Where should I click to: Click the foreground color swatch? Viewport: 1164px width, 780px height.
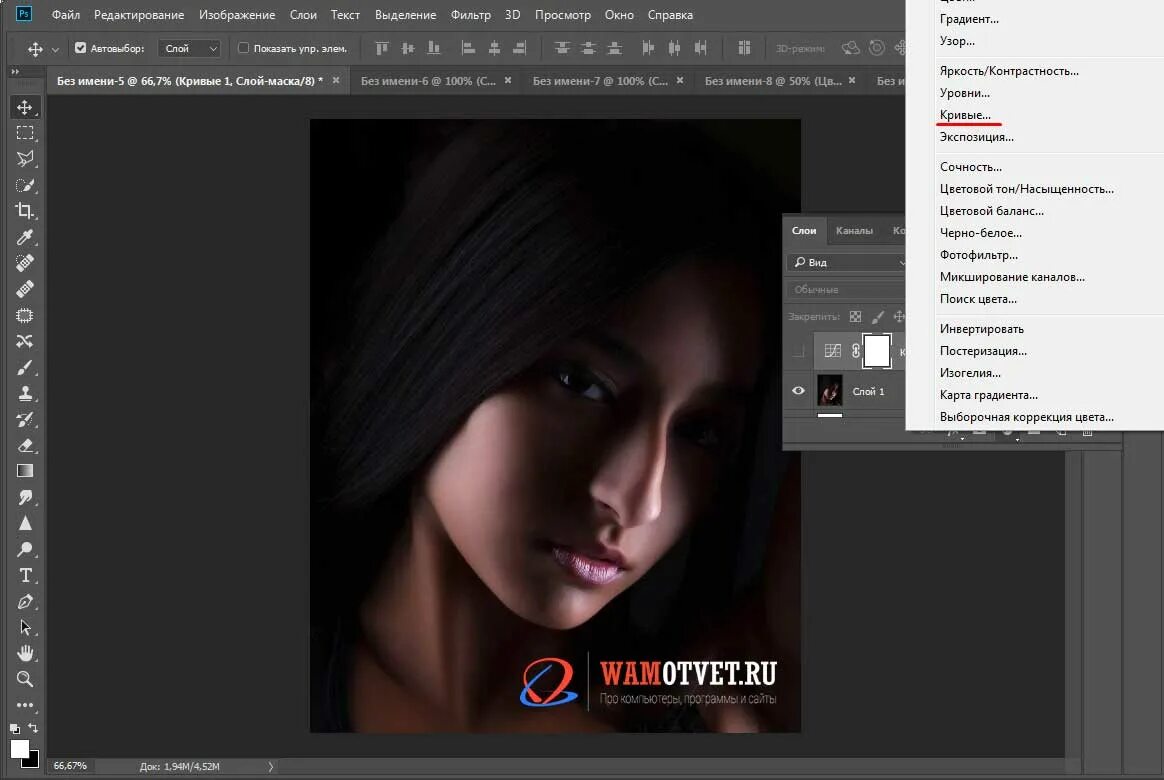tap(19, 748)
